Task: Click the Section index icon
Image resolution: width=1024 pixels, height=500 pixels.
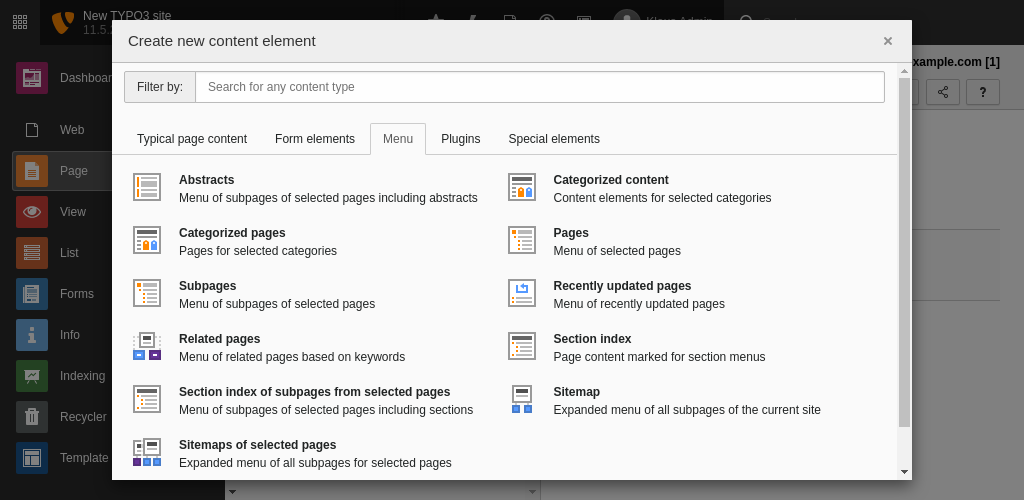Action: tap(521, 346)
